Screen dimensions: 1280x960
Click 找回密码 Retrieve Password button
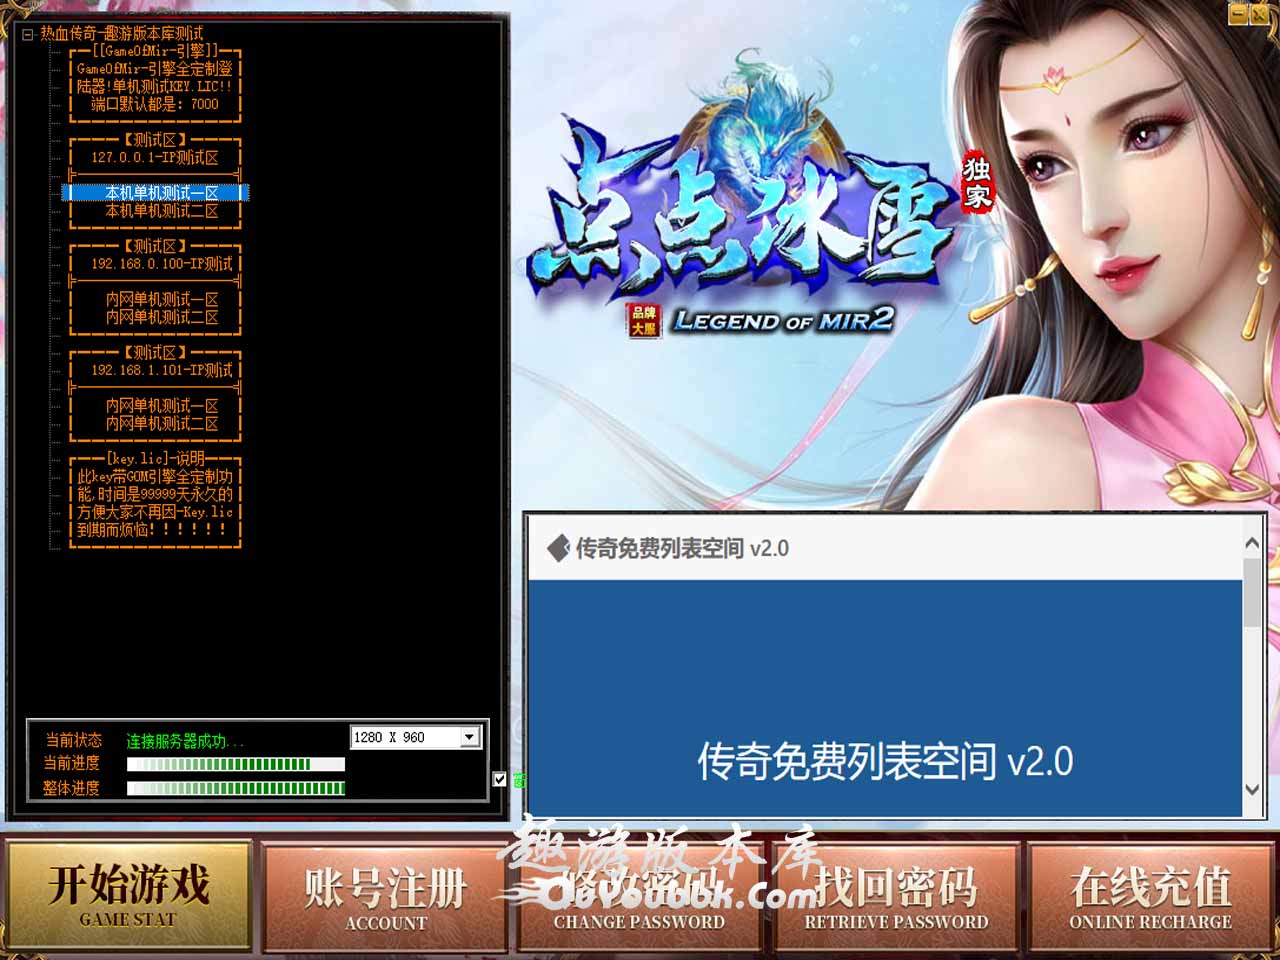coord(896,895)
